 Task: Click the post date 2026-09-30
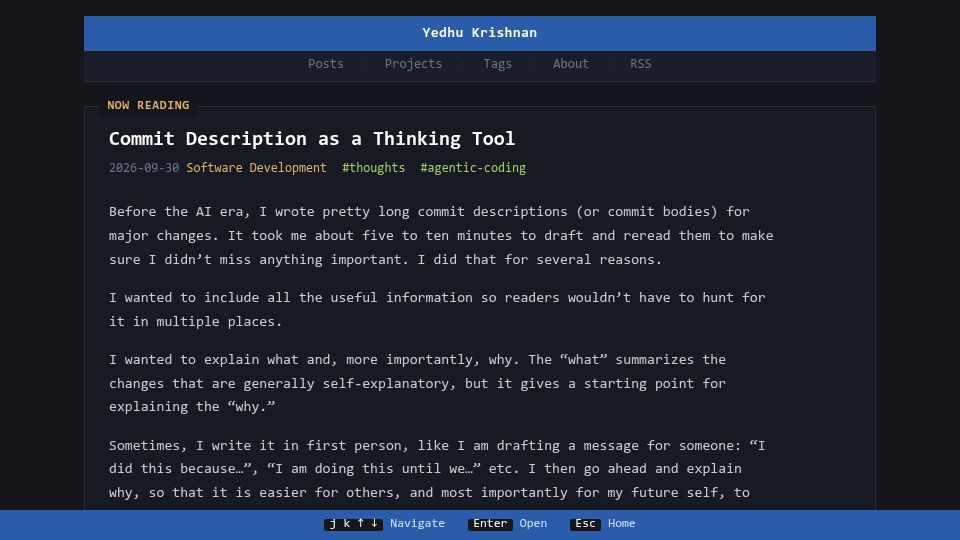pos(144,168)
